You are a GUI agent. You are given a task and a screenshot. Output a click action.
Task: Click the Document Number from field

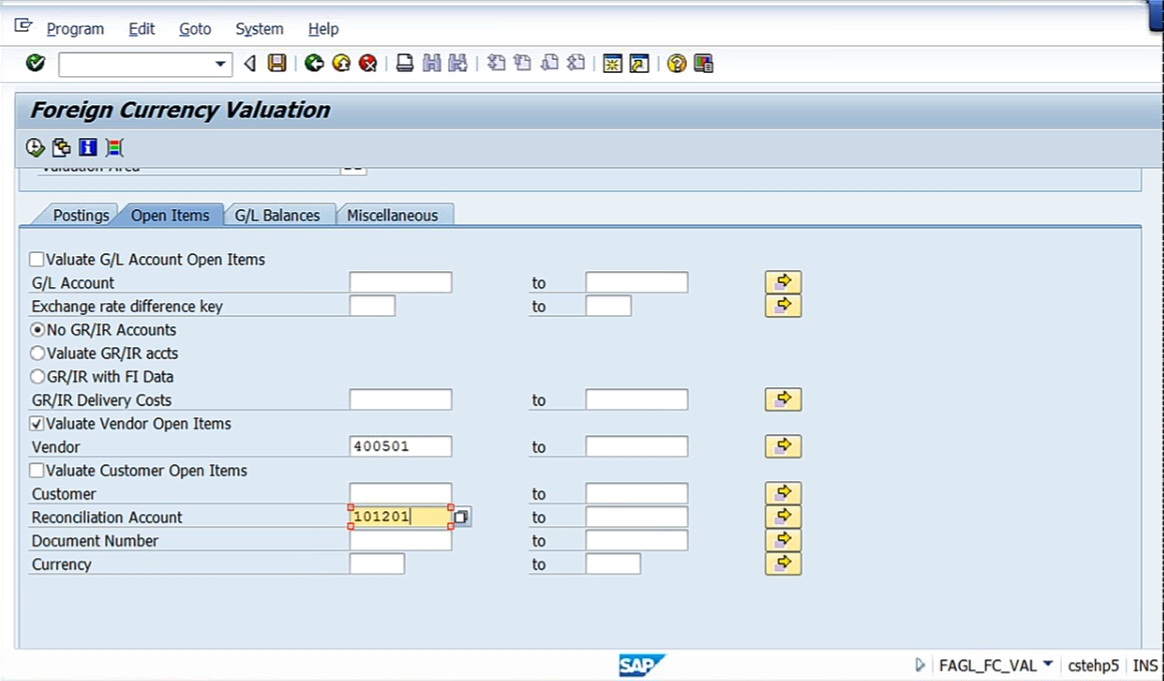(400, 540)
